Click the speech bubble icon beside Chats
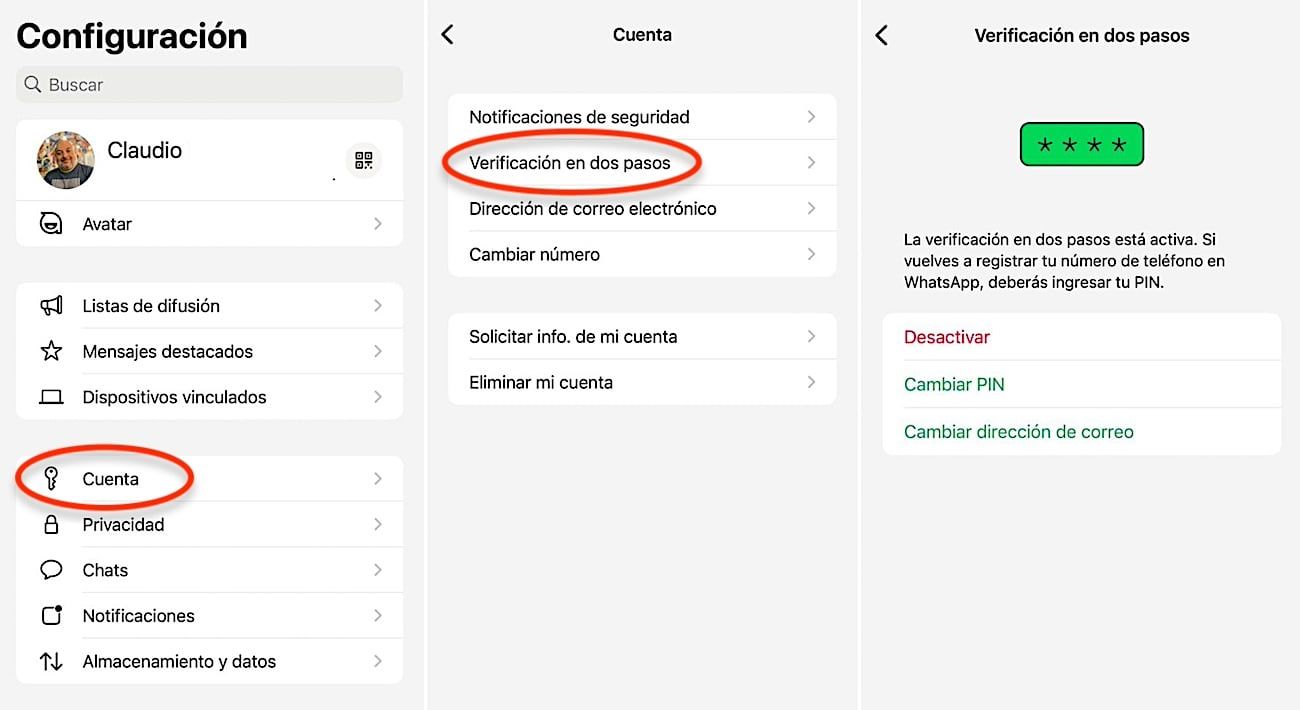Viewport: 1300px width, 710px height. (51, 569)
